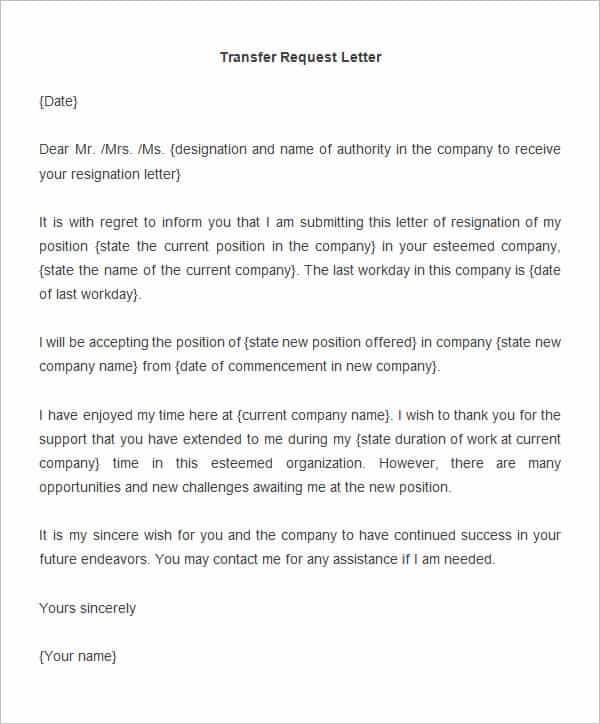Click the 'Yours sincerely' closing
Viewport: 600px width, 724px height.
coord(88,609)
